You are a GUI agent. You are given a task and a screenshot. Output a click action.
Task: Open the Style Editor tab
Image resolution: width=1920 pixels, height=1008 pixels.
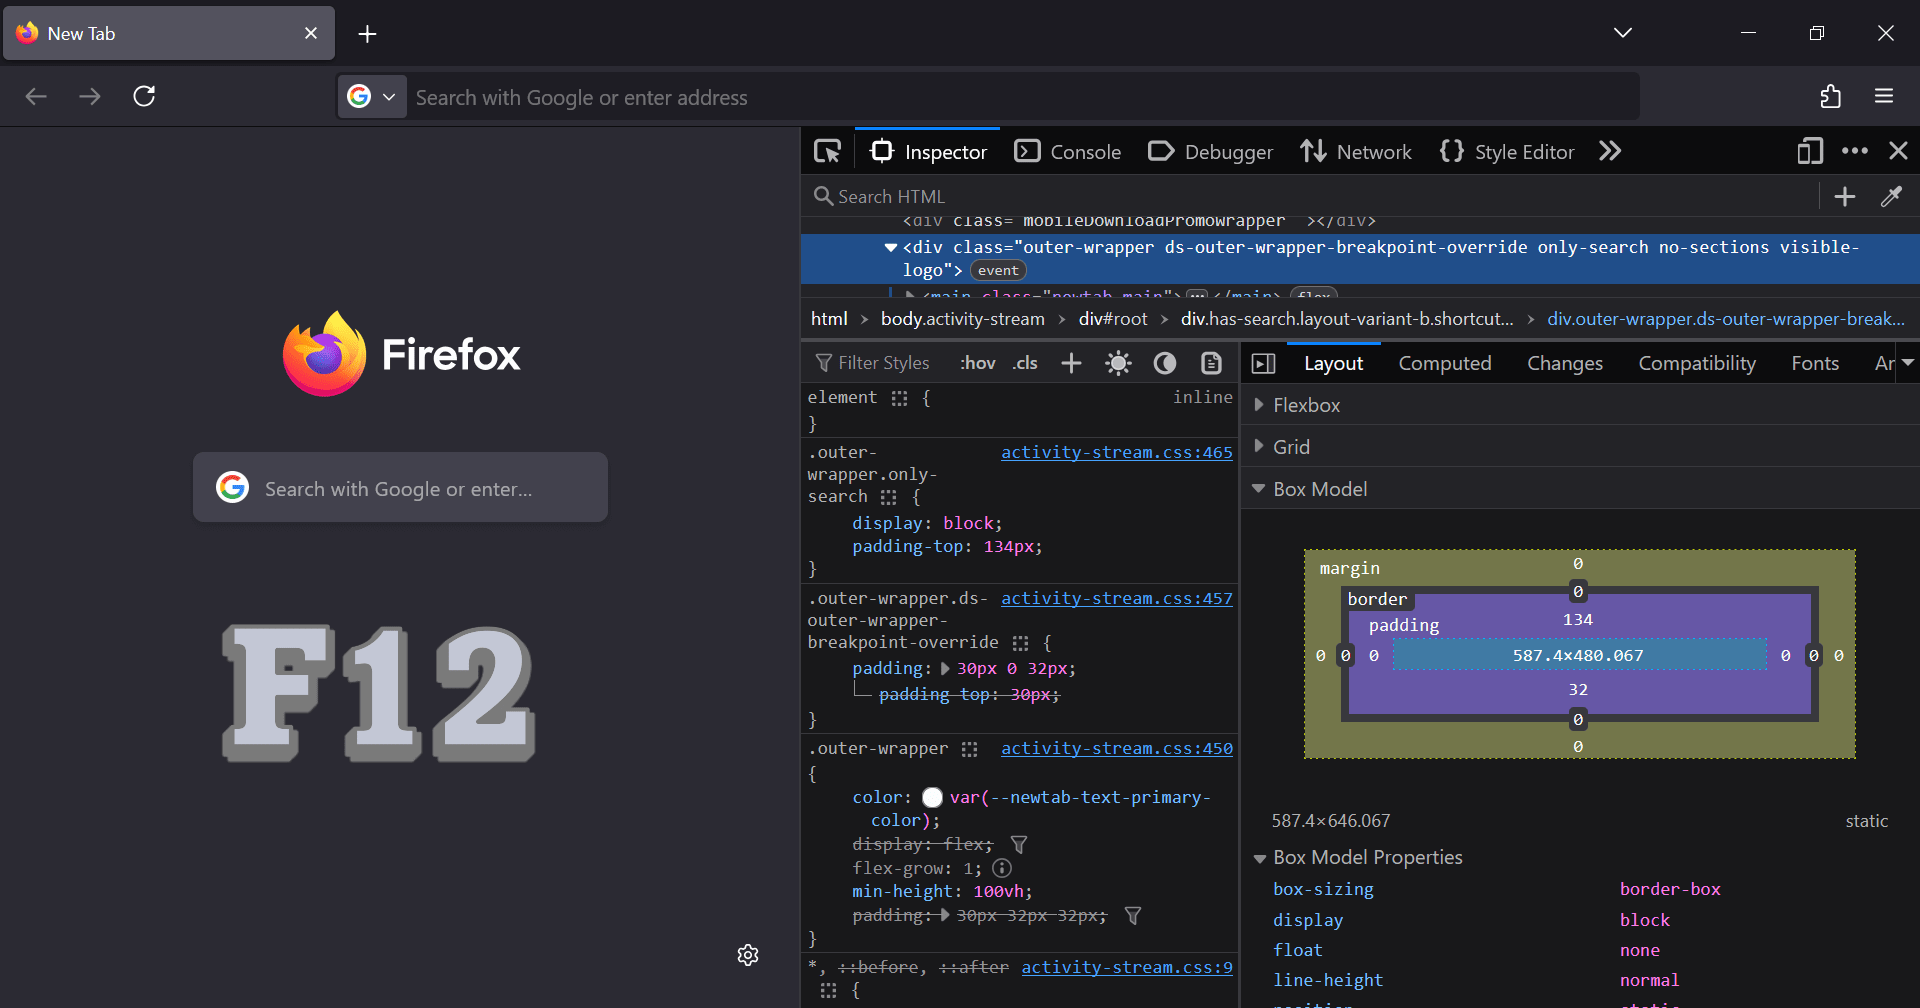(1507, 152)
